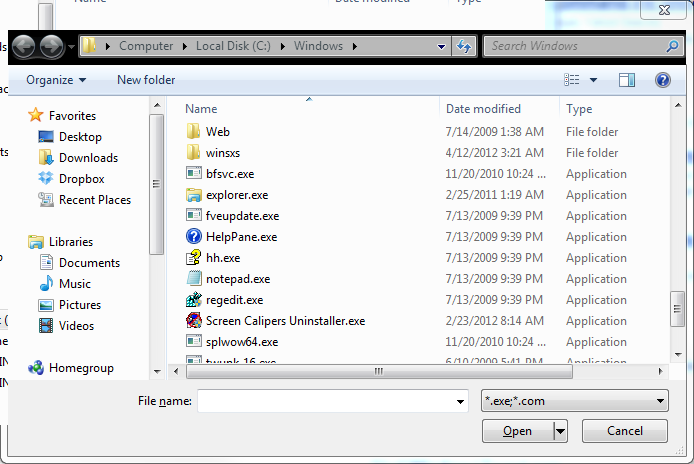Open address bar previous locations dropdown
The width and height of the screenshot is (694, 464).
(441, 46)
